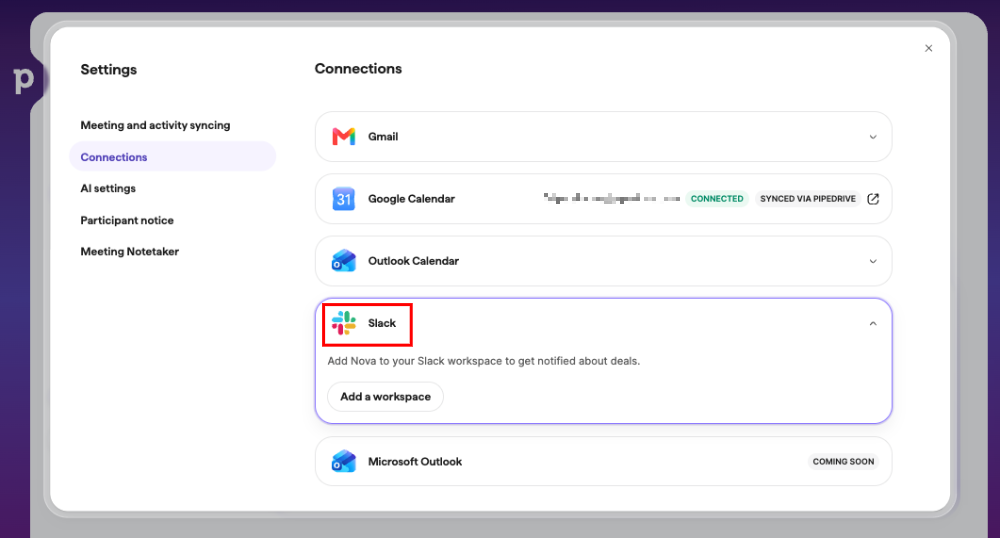This screenshot has height=538, width=1000.
Task: Open Meeting and activity syncing settings
Action: [155, 126]
